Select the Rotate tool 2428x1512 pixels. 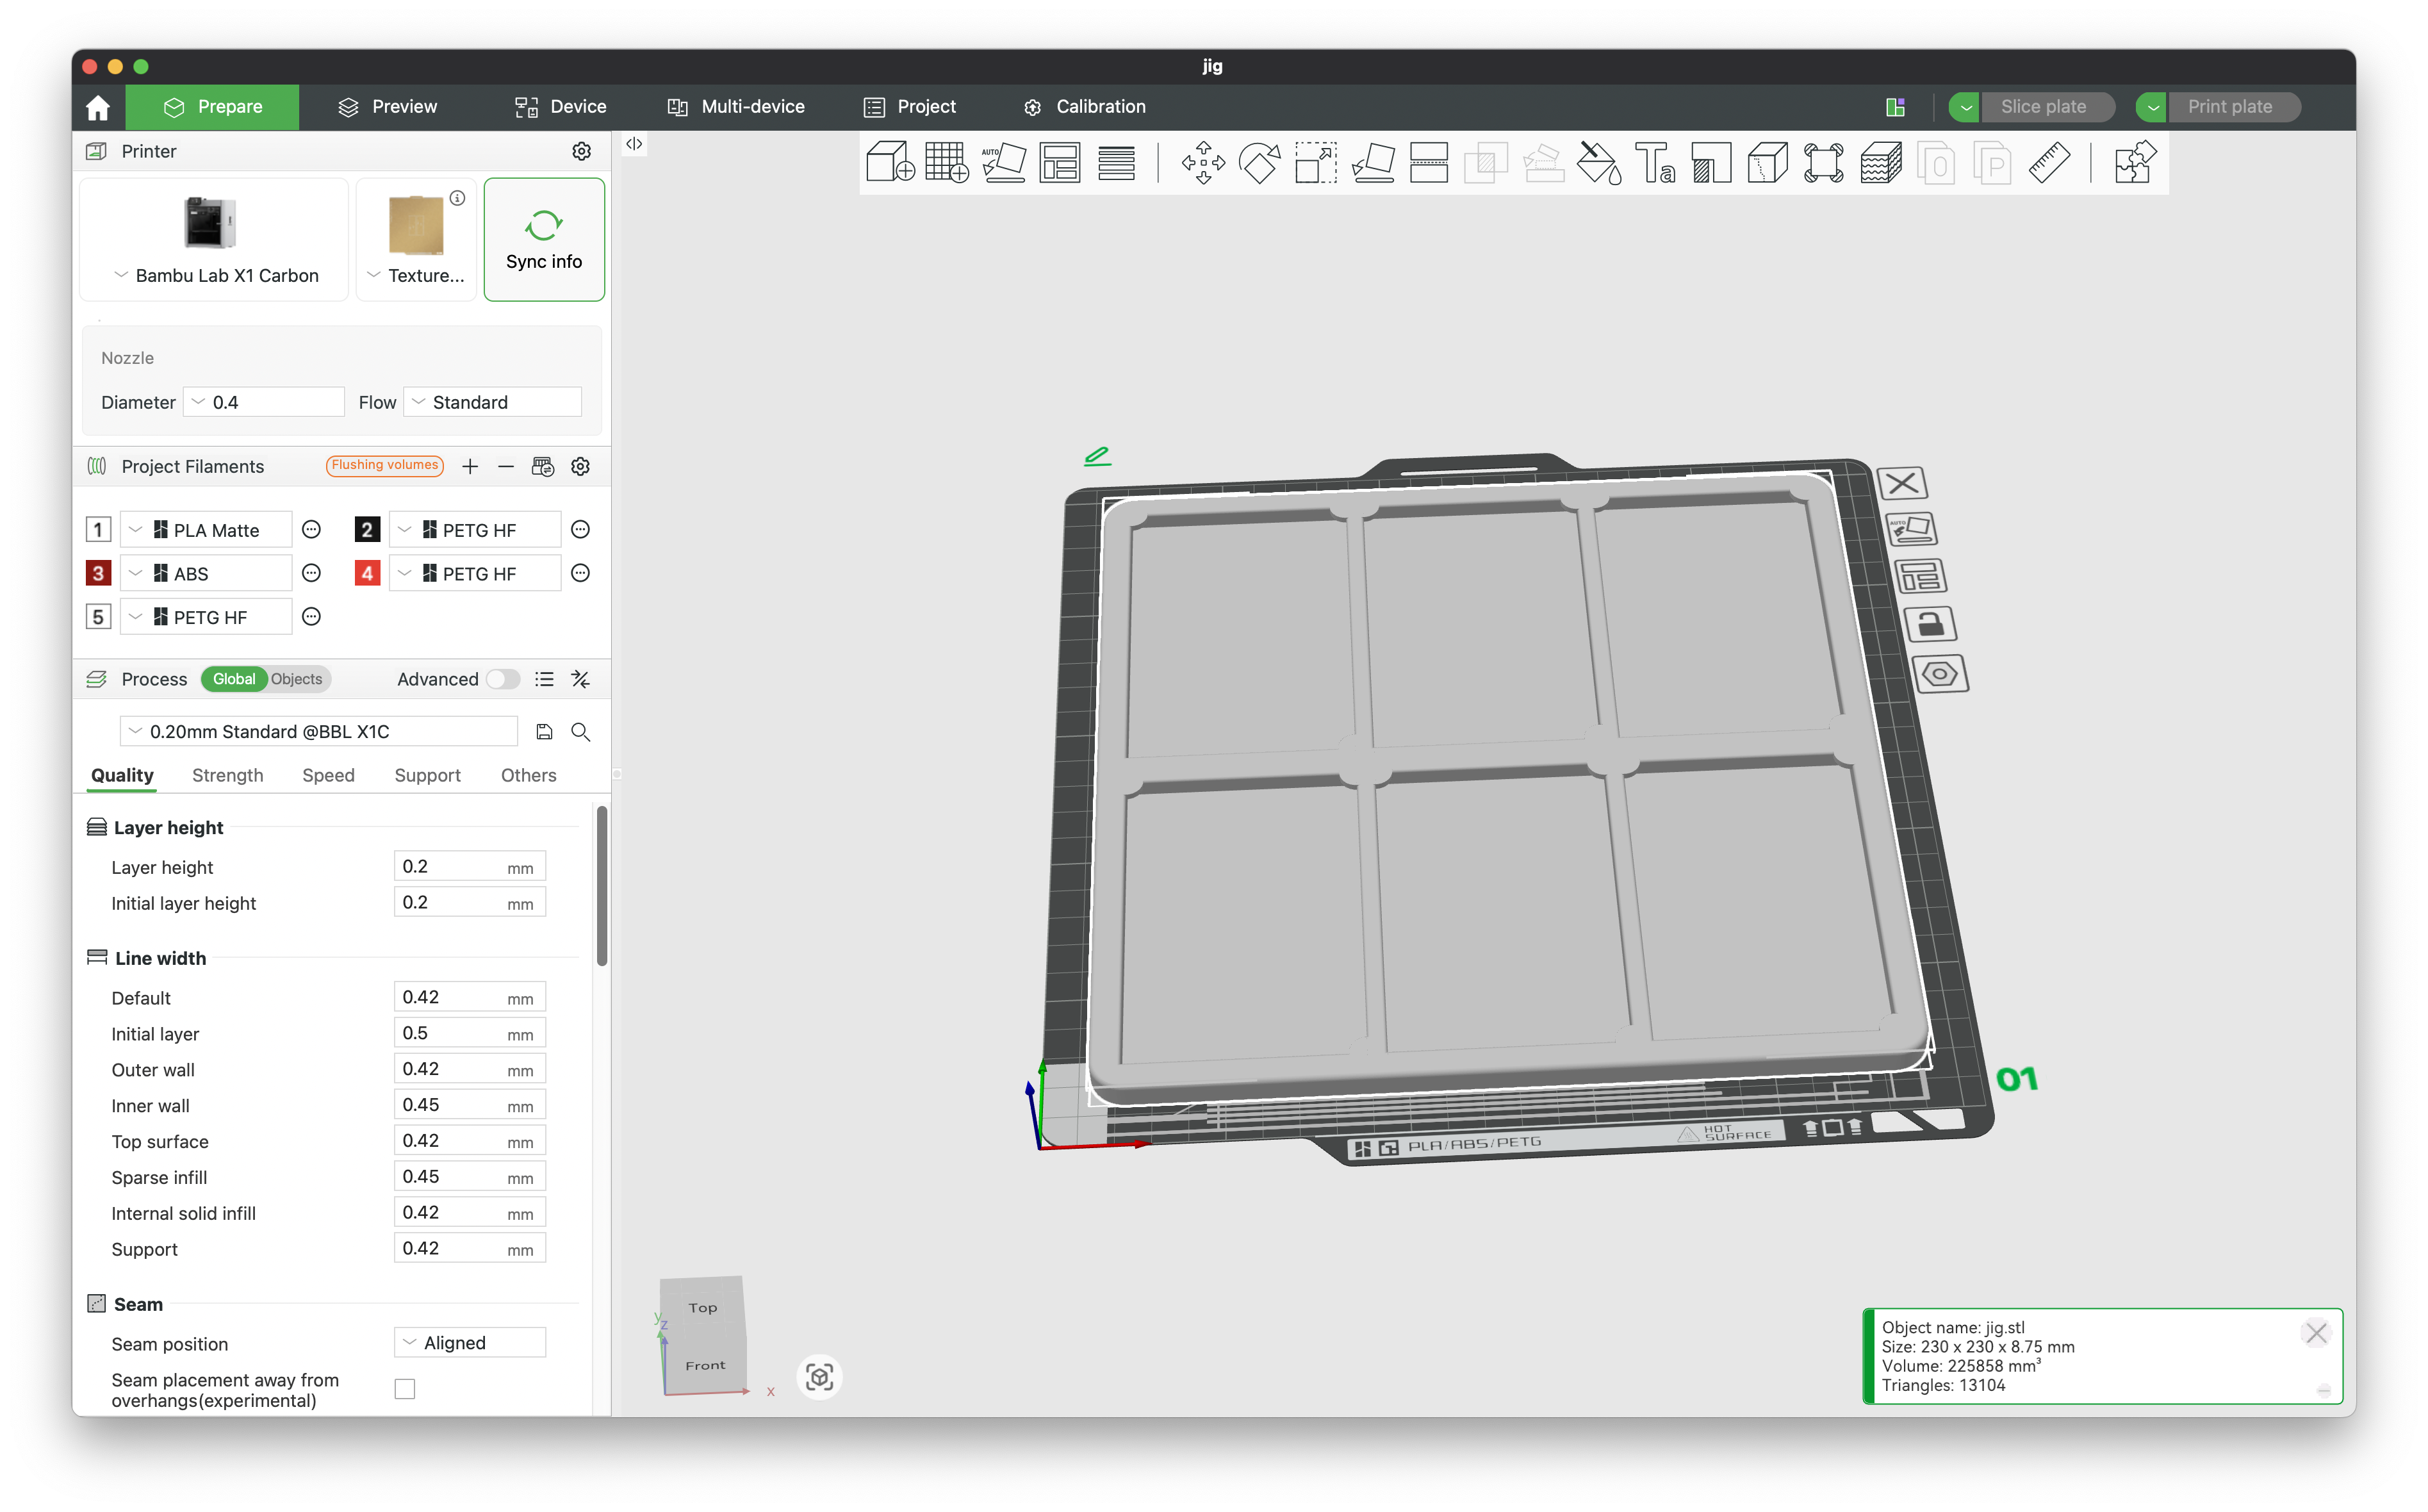click(x=1259, y=162)
